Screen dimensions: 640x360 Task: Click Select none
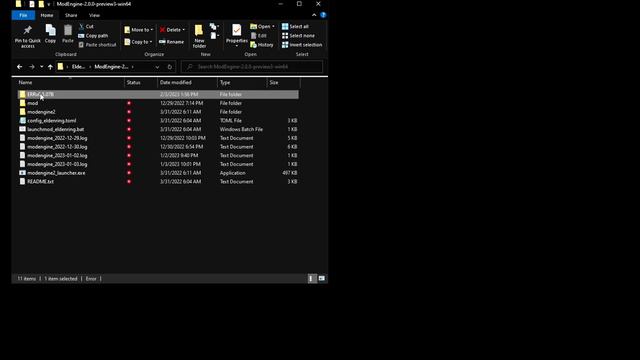point(298,36)
